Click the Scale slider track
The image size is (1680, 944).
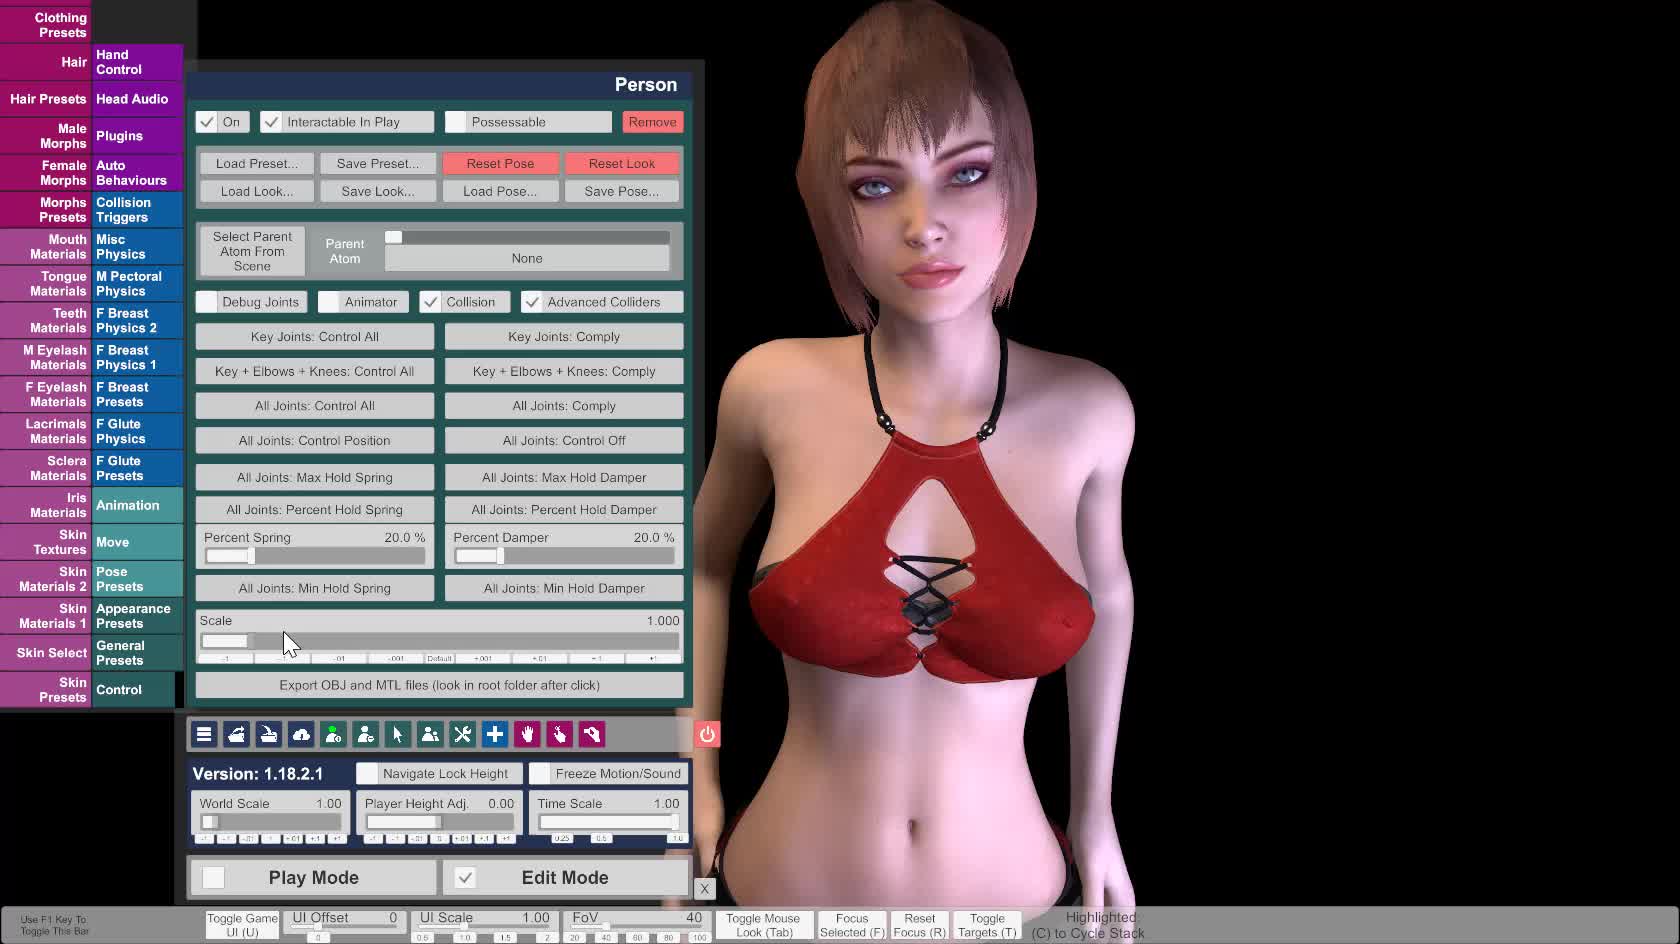click(440, 641)
